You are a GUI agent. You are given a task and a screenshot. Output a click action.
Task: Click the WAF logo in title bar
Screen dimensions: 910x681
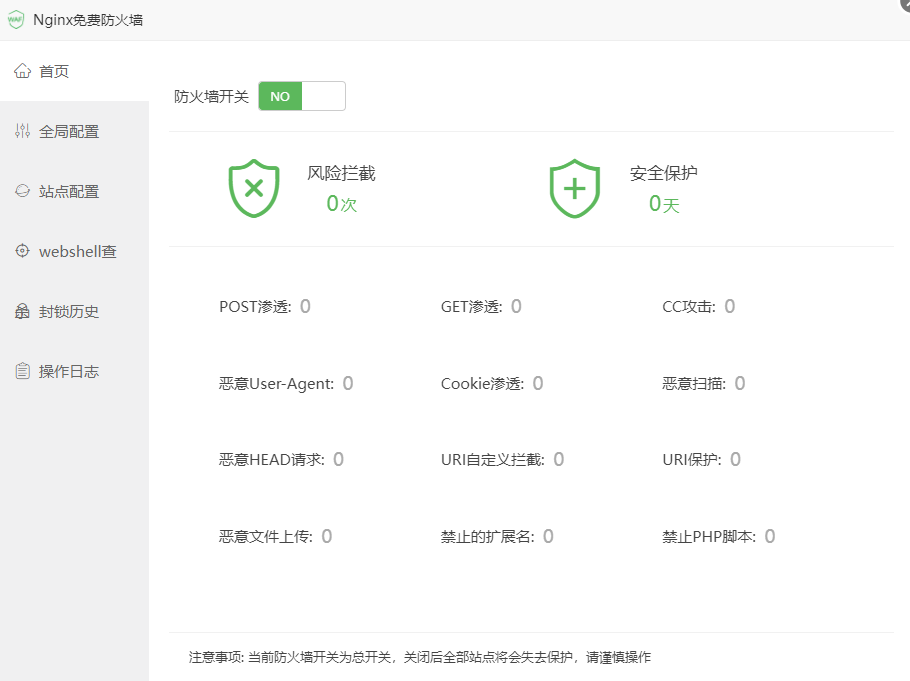(16, 19)
